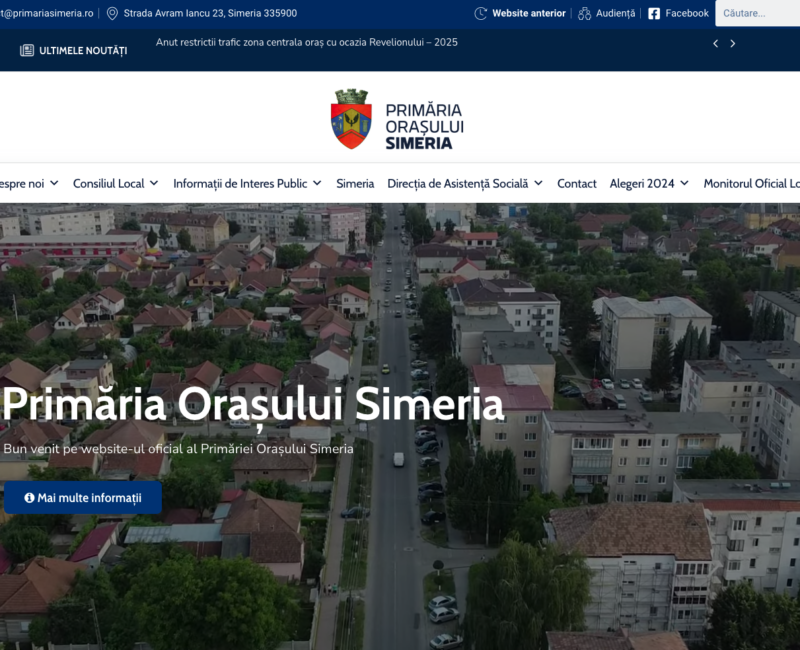Open the Simeria menu item
800x650 pixels.
[355, 183]
